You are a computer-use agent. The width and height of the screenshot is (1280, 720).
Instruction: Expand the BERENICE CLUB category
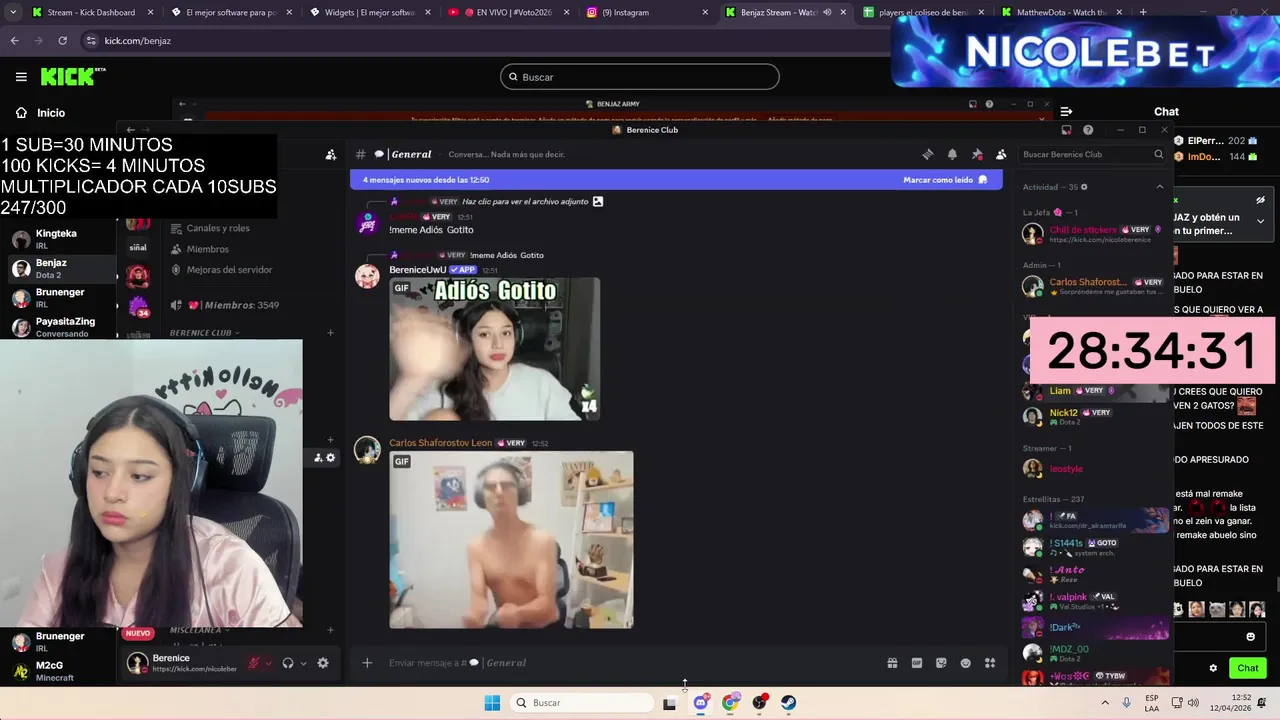(x=204, y=333)
